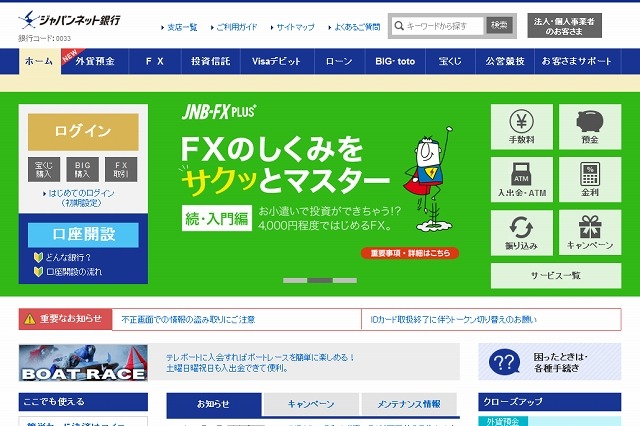Switch to the お知らせ tab

point(213,404)
